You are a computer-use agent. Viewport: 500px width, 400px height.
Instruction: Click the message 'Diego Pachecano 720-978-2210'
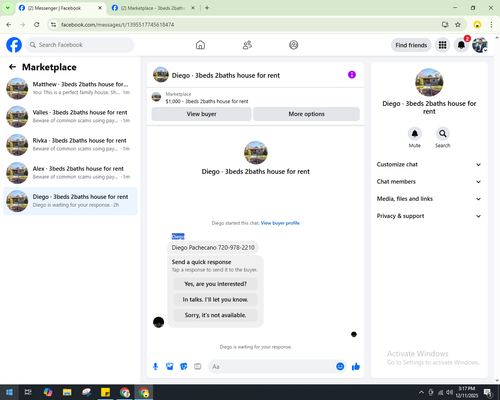[x=213, y=247]
